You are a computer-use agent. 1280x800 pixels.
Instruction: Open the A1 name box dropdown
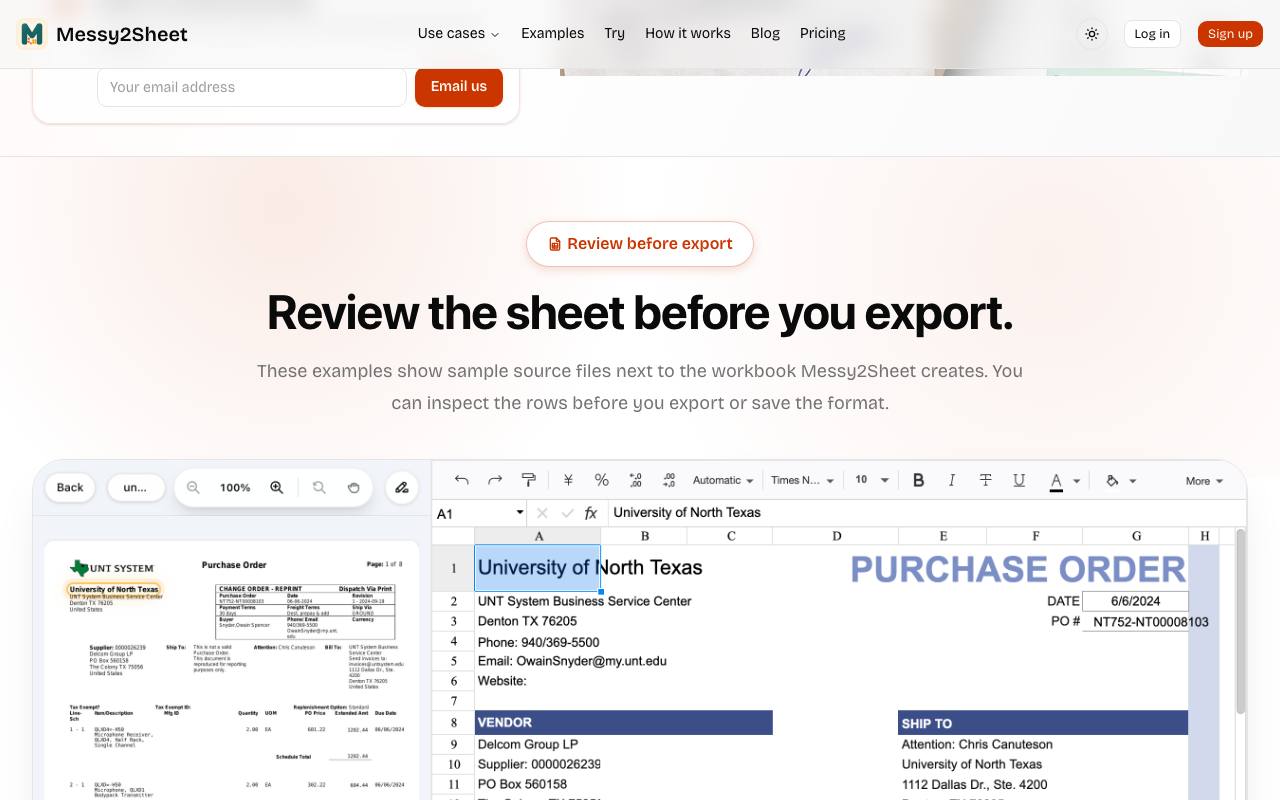coord(520,513)
